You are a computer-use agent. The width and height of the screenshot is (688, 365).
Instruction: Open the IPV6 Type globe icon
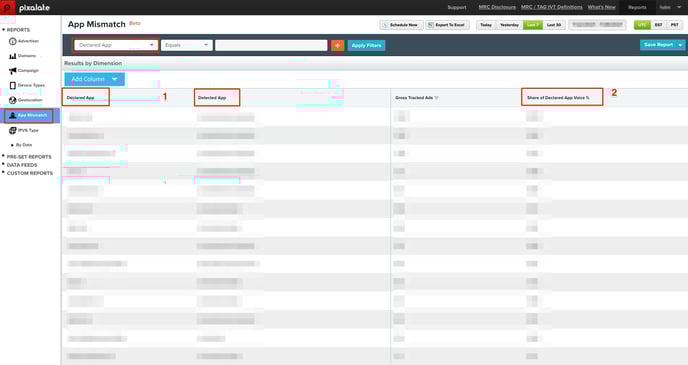tap(13, 130)
